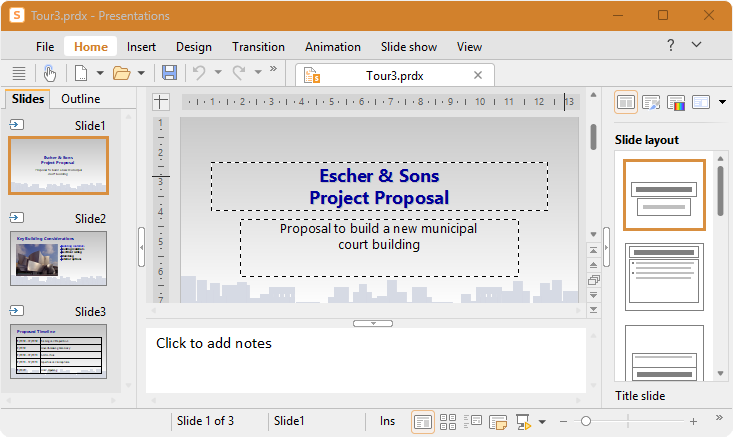Image resolution: width=733 pixels, height=437 pixels.
Task: Click the Undo arrow icon
Action: click(x=200, y=72)
